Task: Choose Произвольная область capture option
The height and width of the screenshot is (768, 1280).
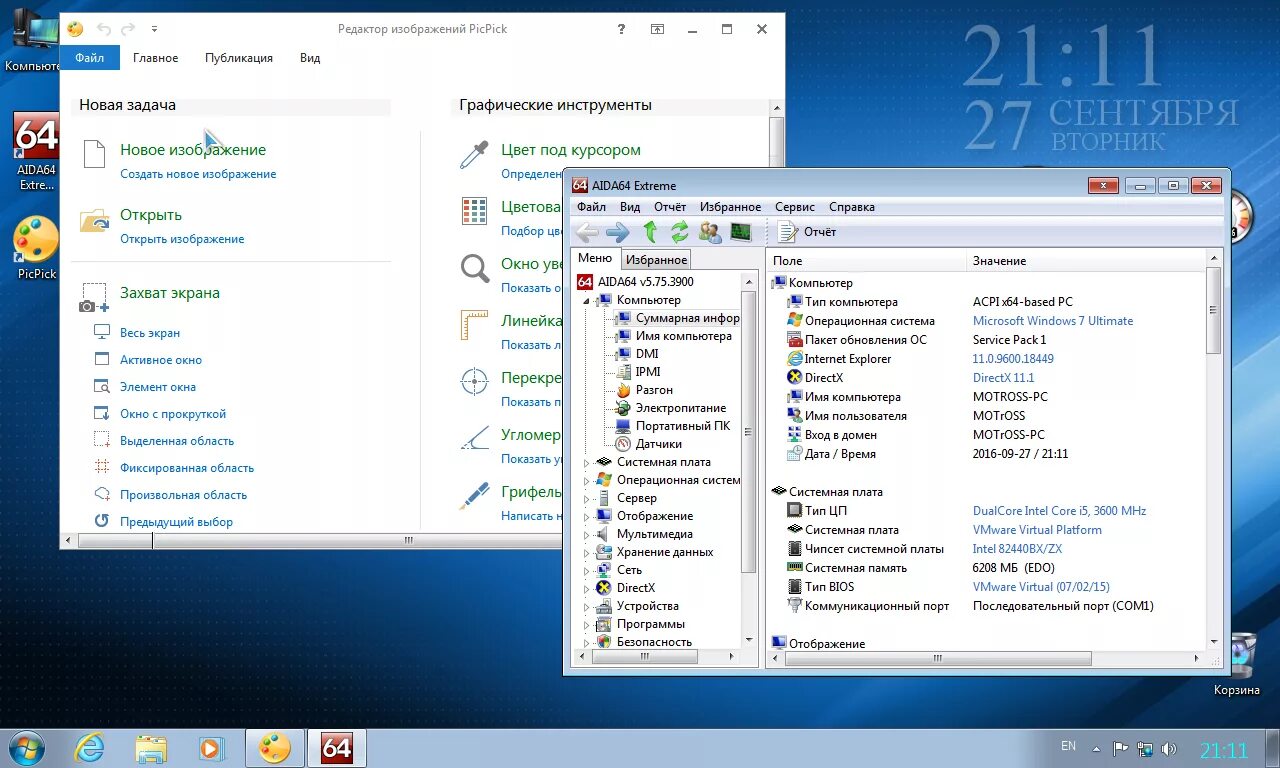Action: [x=183, y=495]
